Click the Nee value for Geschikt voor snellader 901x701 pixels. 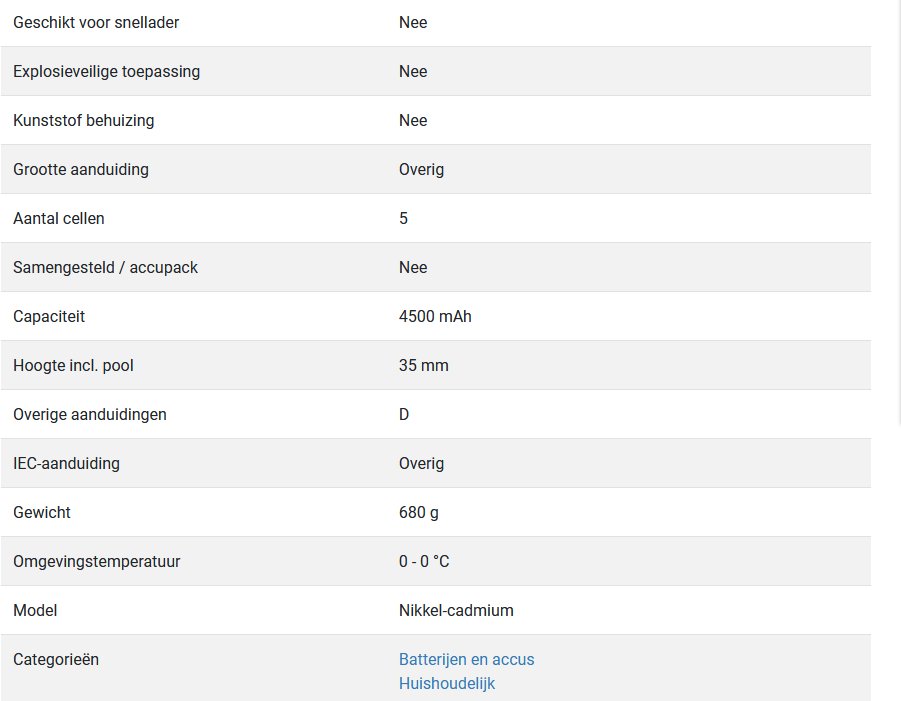pyautogui.click(x=413, y=22)
